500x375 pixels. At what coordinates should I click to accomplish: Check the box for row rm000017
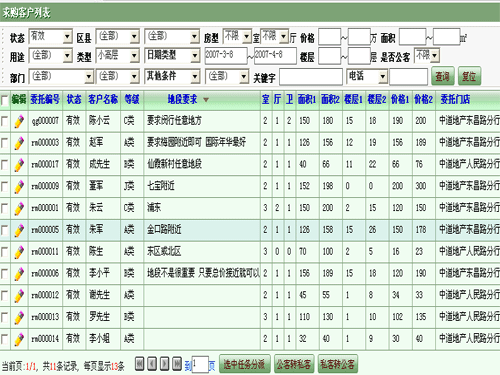(x=4, y=164)
